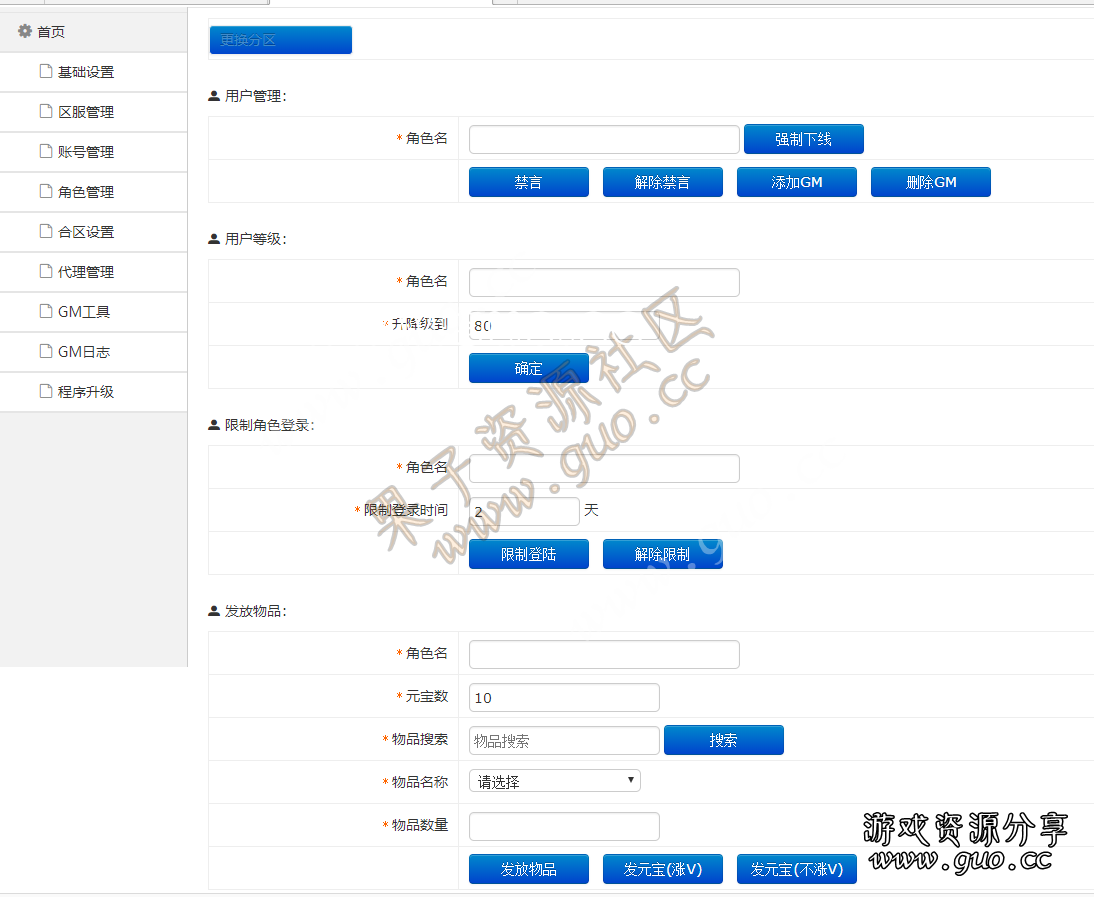1094x897 pixels.
Task: Click the 添加GM button
Action: 796,182
